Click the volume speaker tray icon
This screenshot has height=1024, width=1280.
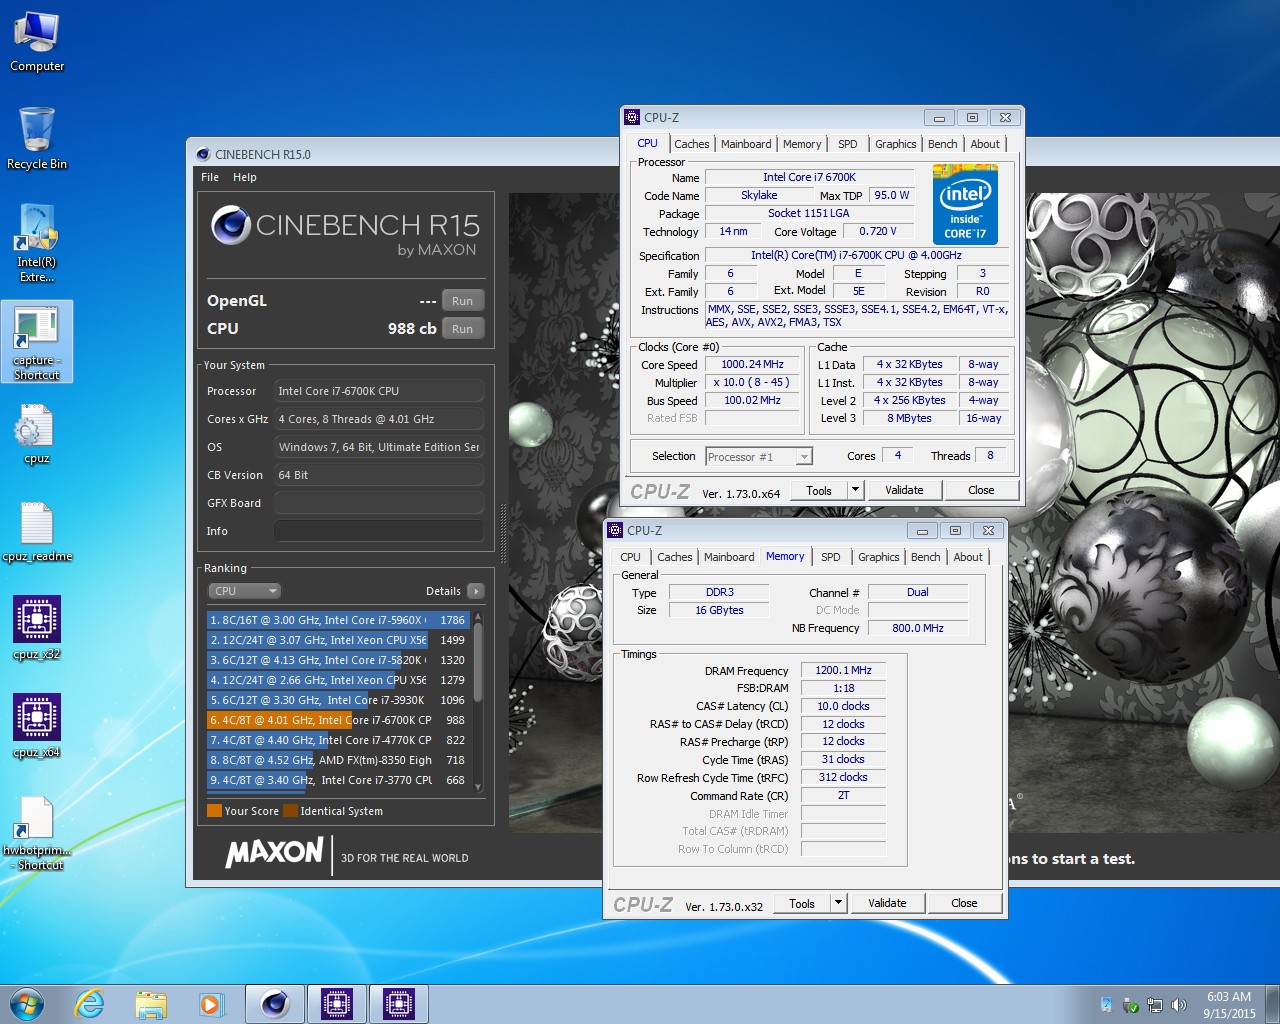1179,1005
